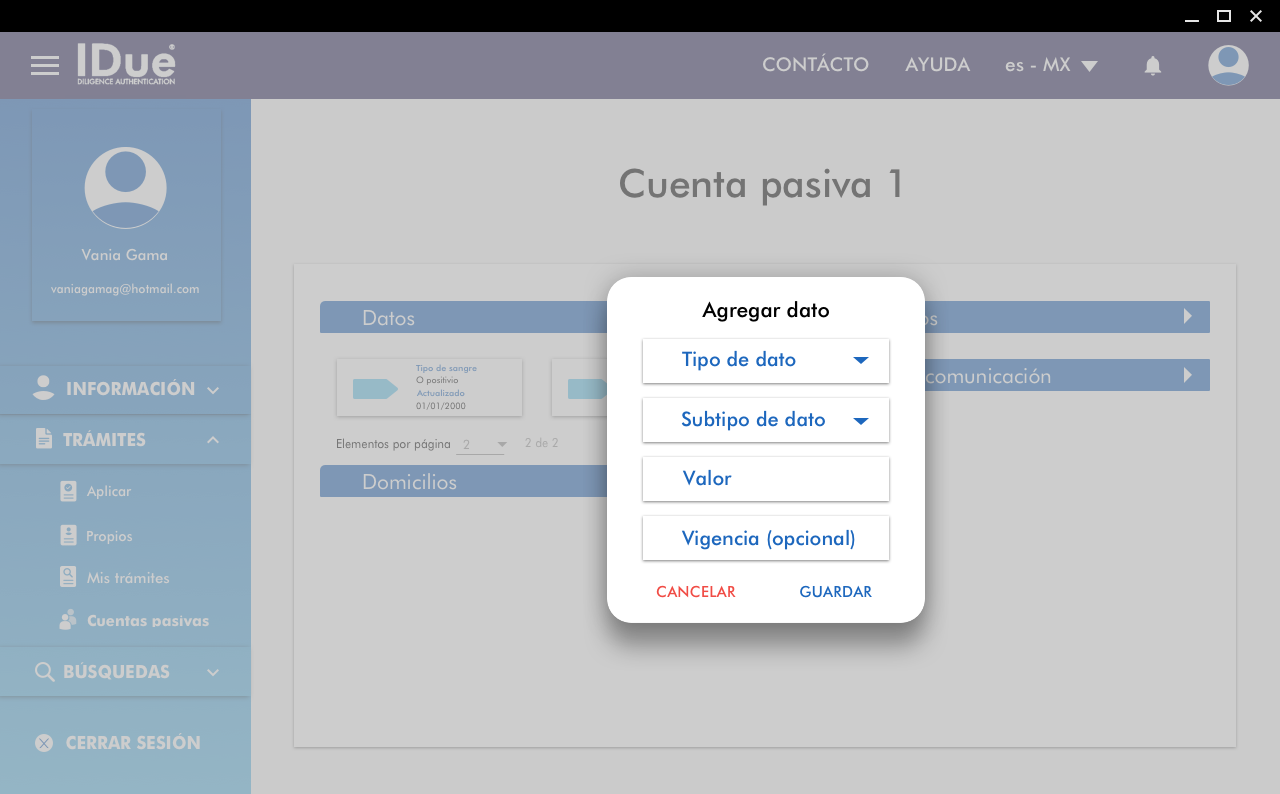Click the Valor input field
Viewport: 1280px width, 794px height.
pos(765,479)
